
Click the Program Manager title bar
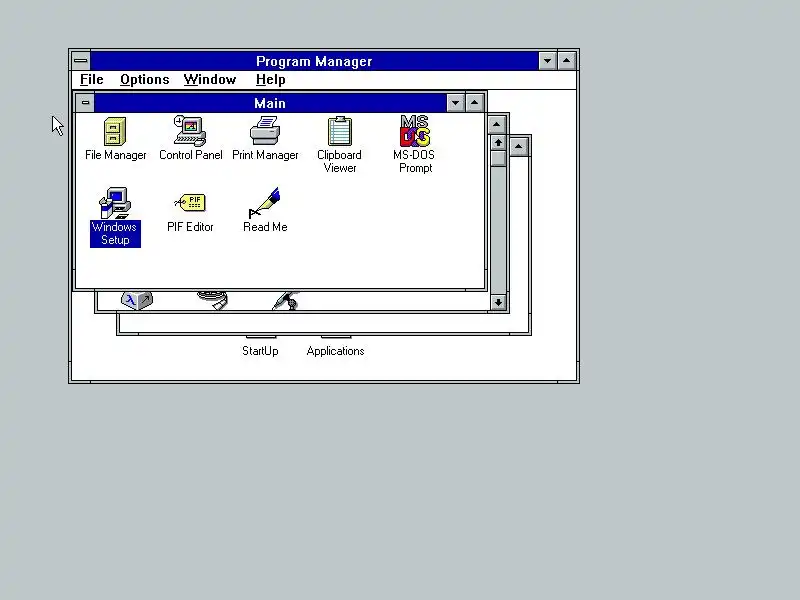coord(314,61)
